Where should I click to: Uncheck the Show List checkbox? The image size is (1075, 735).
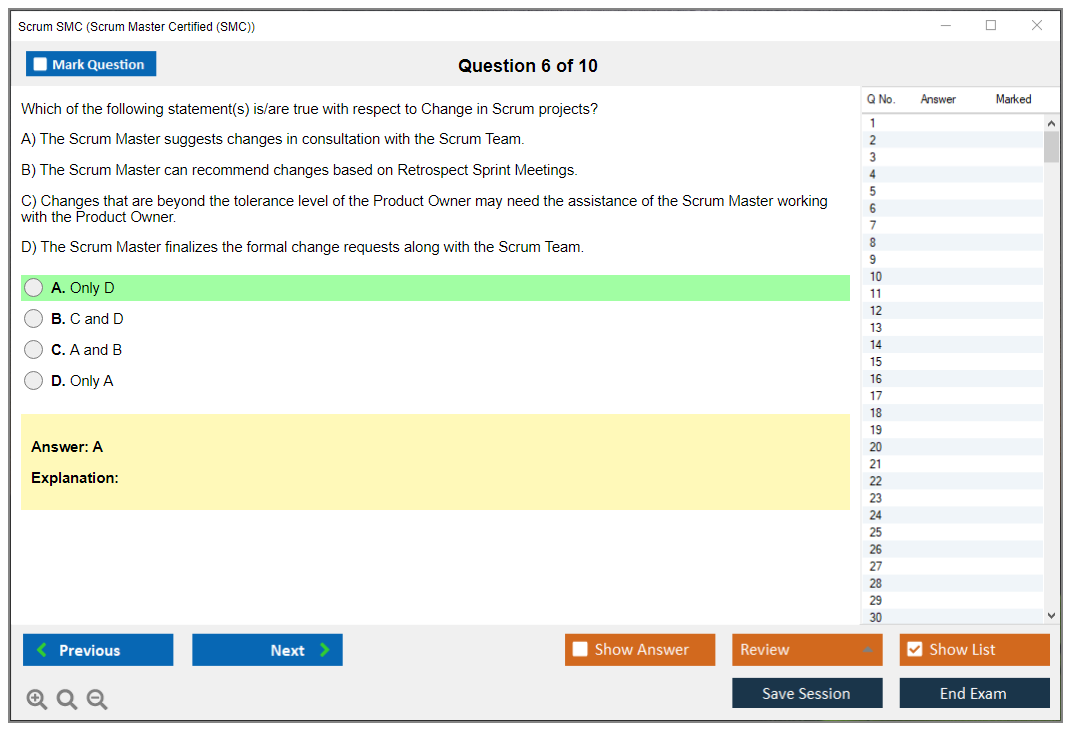click(x=915, y=650)
